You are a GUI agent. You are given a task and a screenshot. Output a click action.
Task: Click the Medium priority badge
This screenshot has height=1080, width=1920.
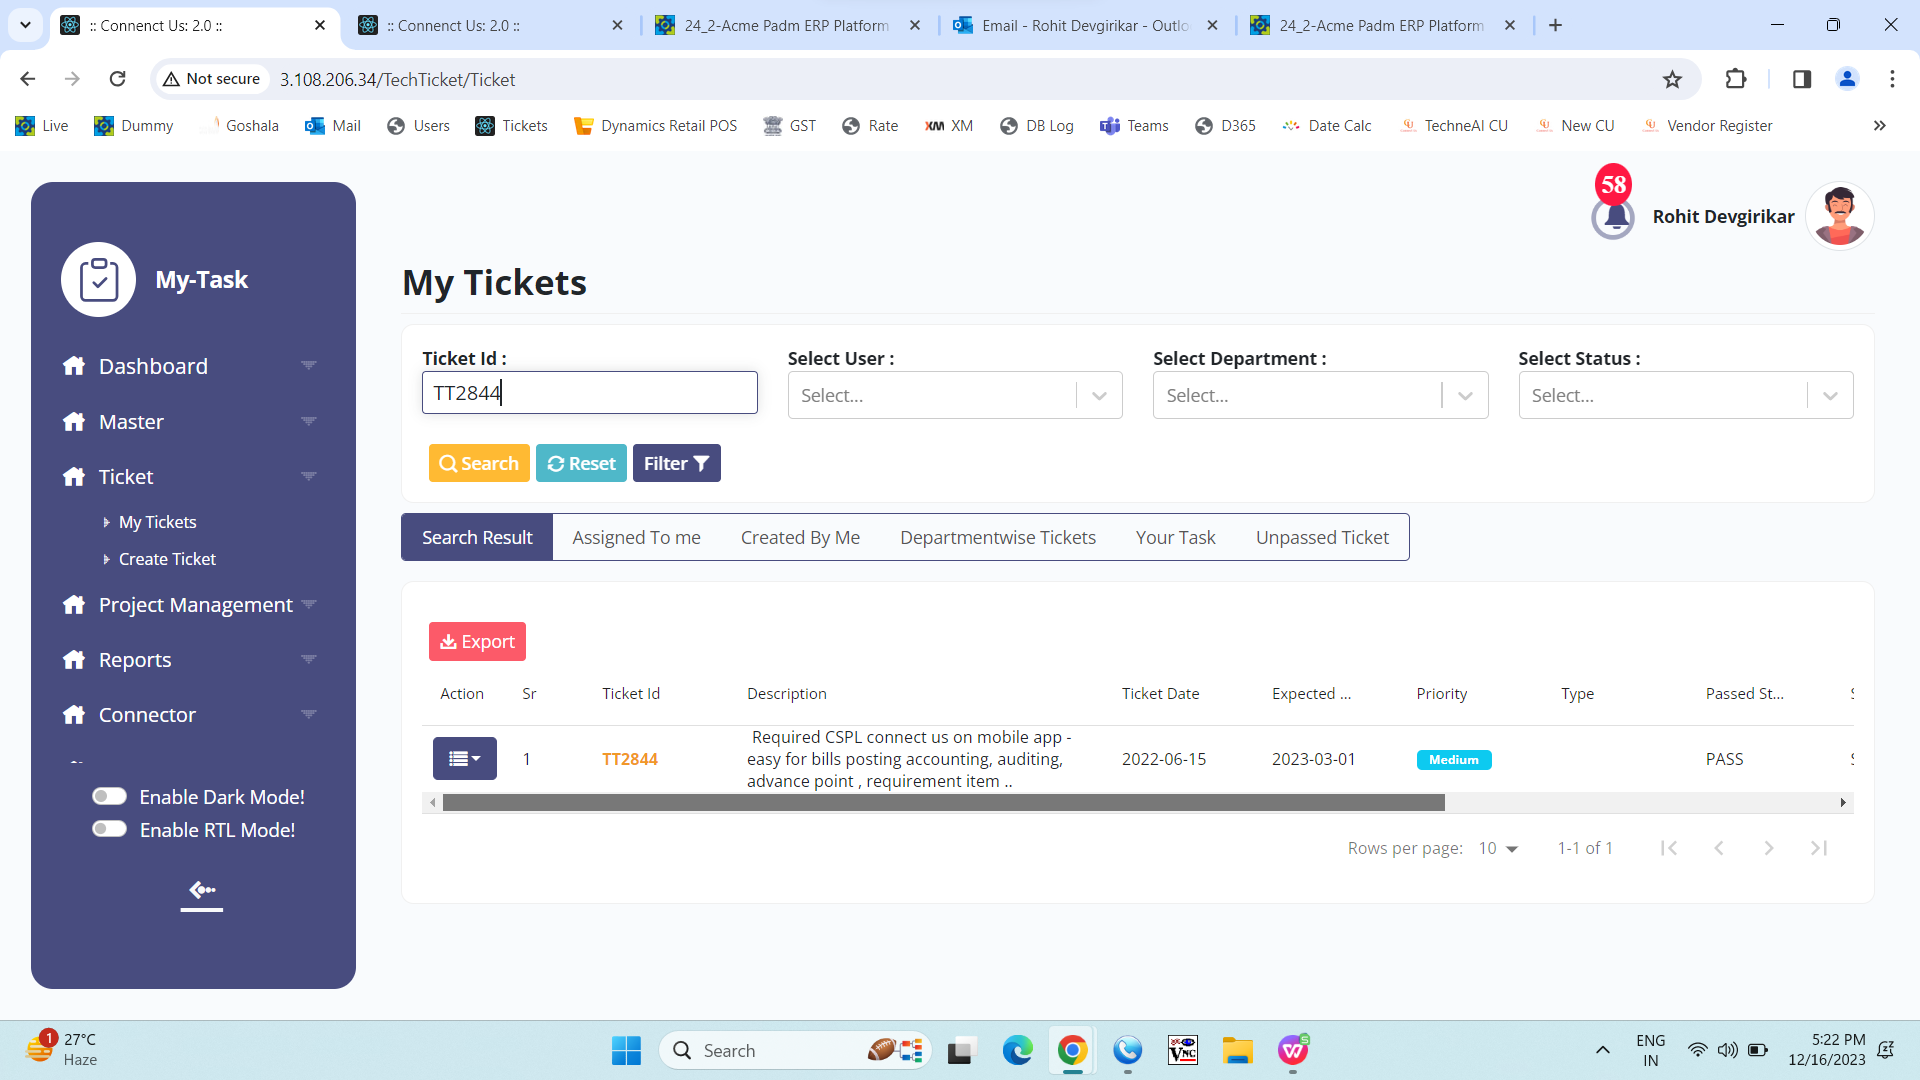point(1454,760)
